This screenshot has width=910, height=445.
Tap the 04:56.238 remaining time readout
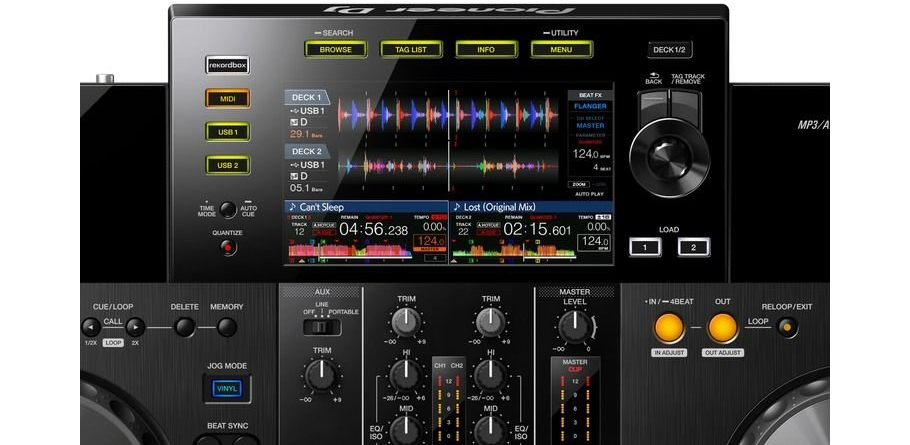(x=373, y=229)
